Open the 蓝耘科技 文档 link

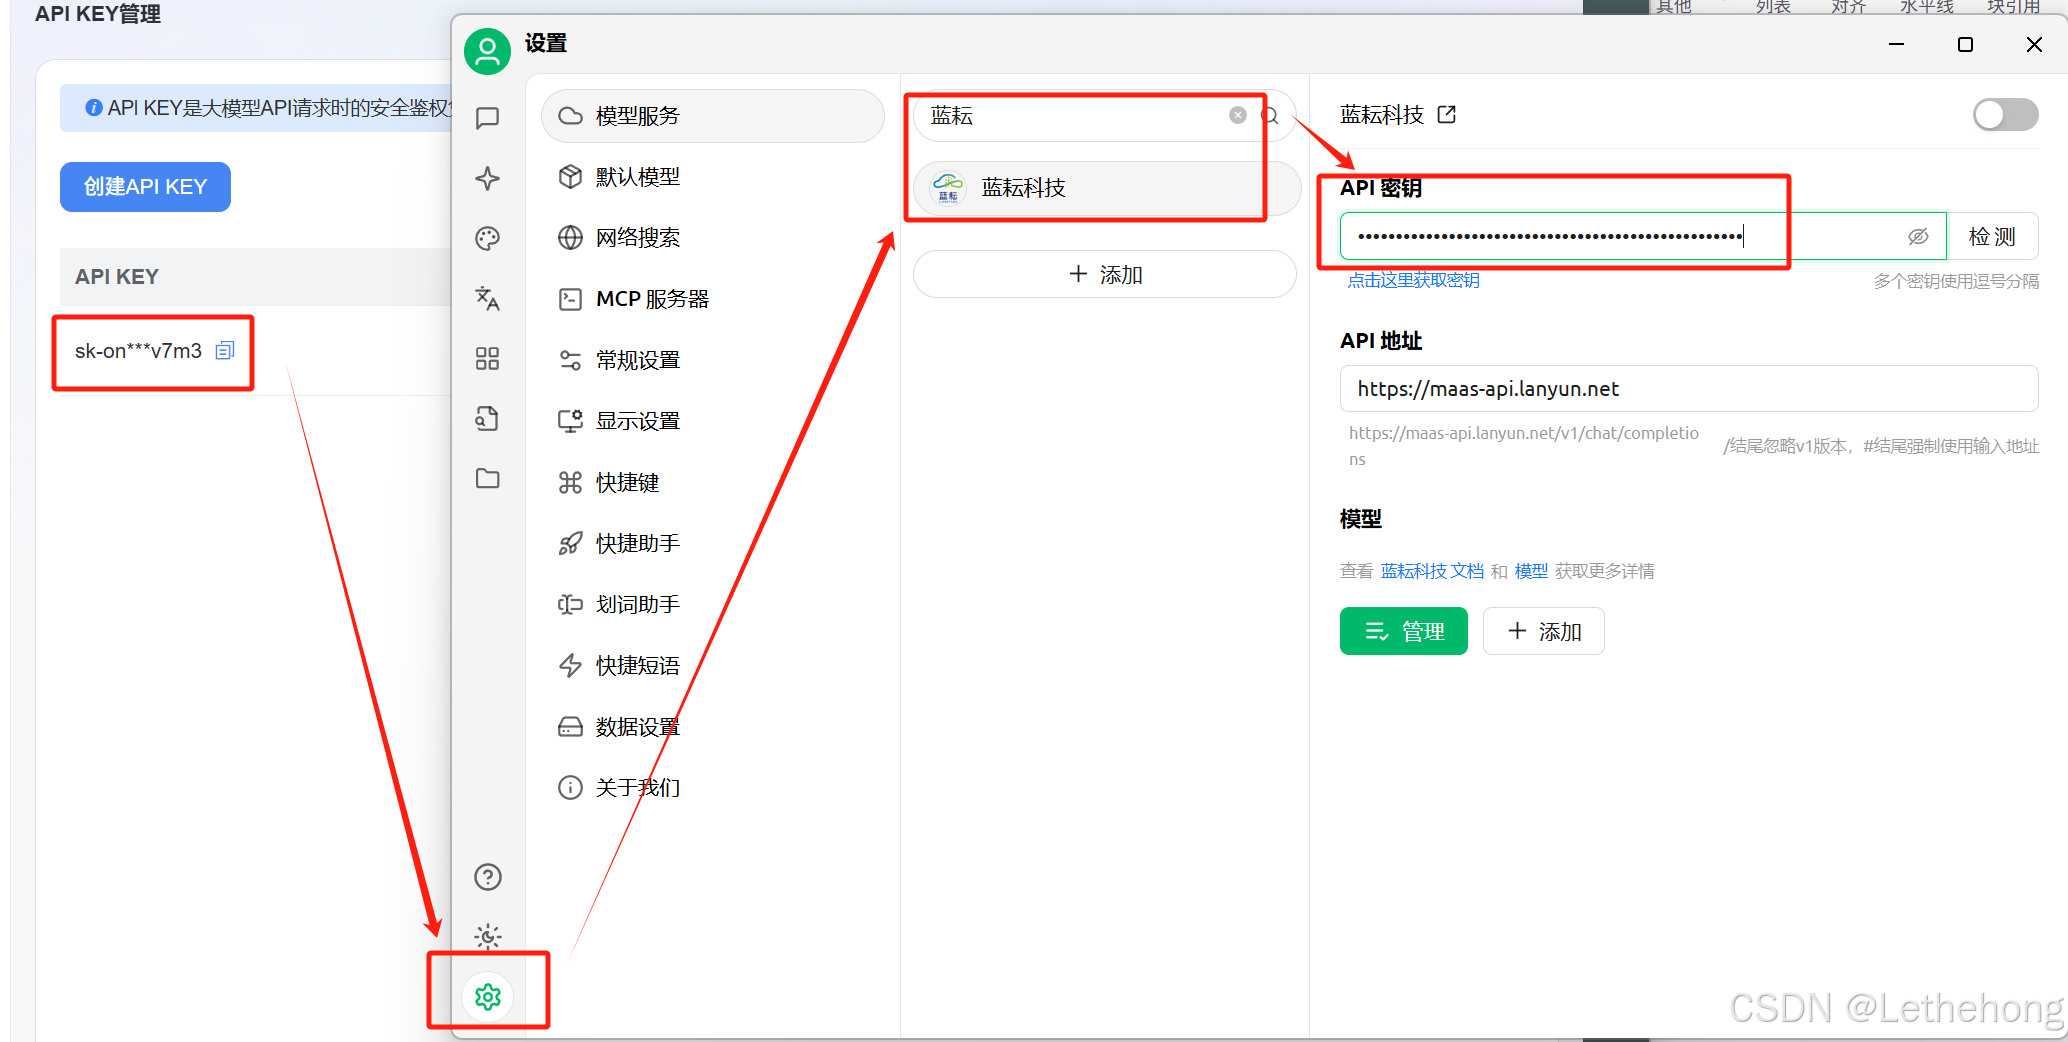tap(1432, 571)
